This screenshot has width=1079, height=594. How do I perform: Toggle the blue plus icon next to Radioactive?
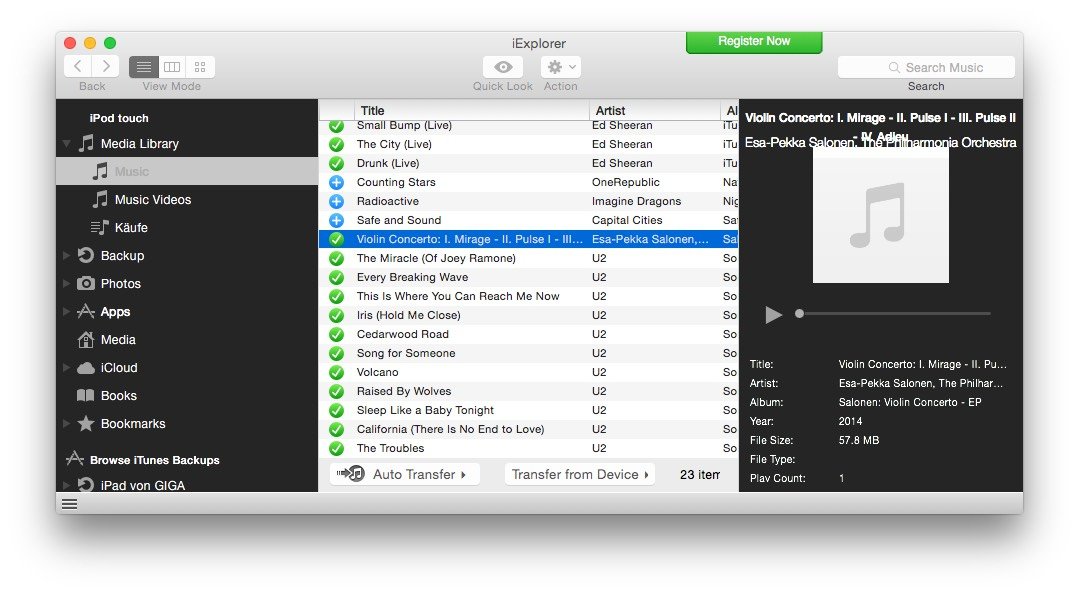336,201
